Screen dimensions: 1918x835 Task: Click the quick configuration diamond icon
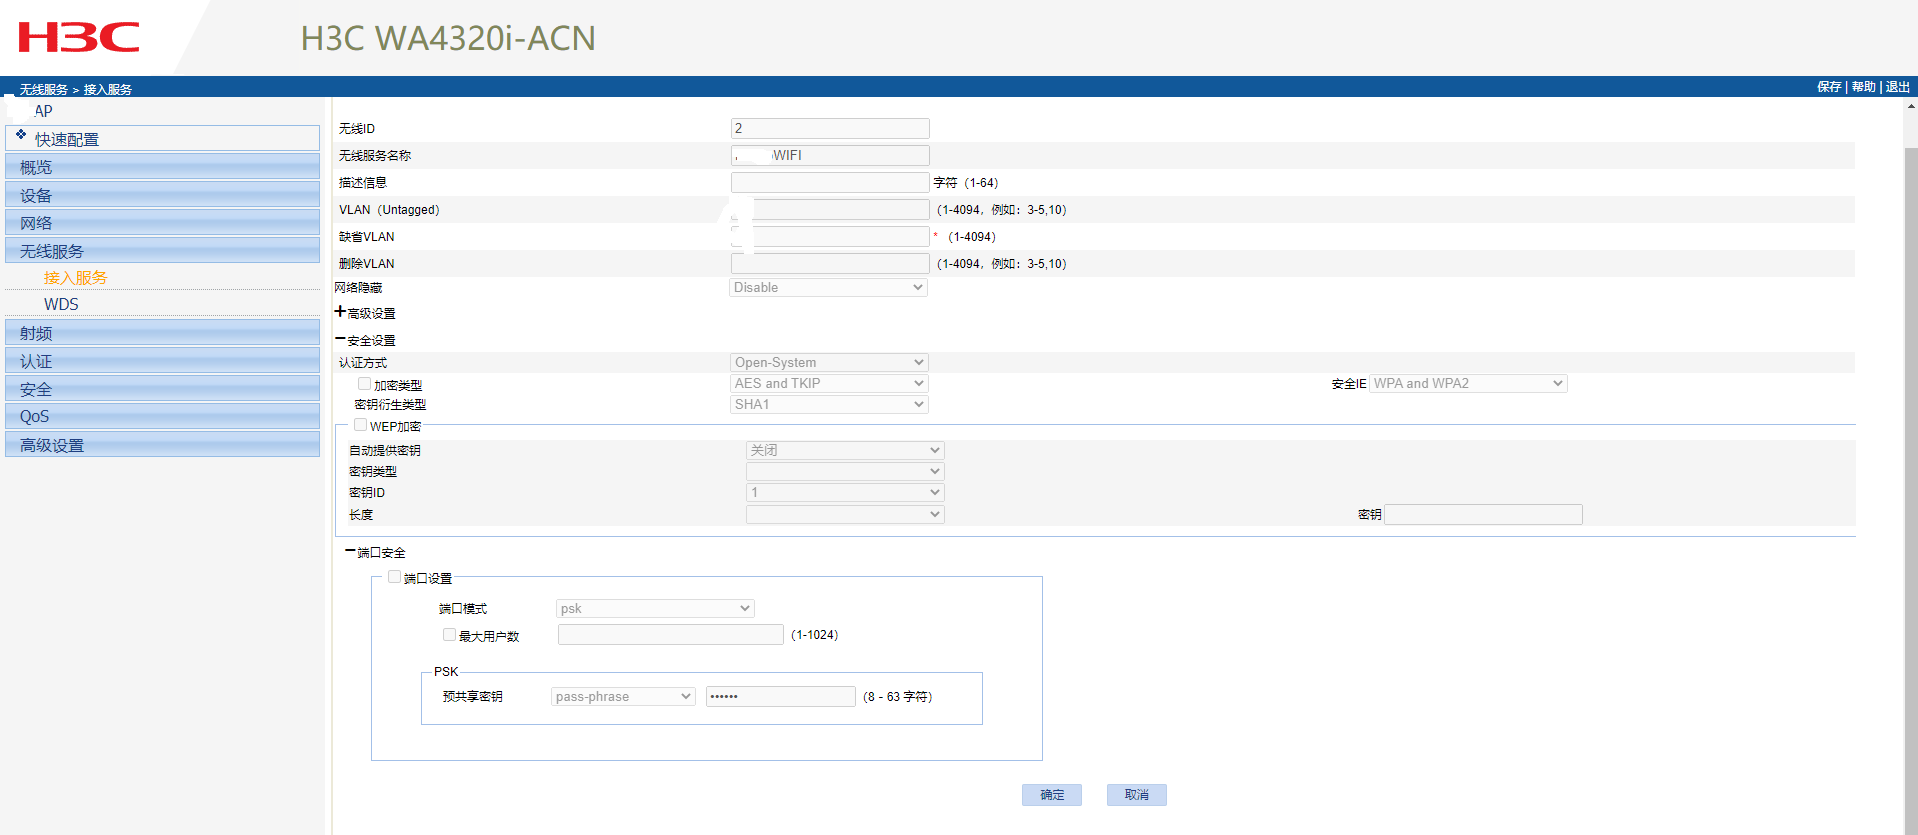pos(21,134)
